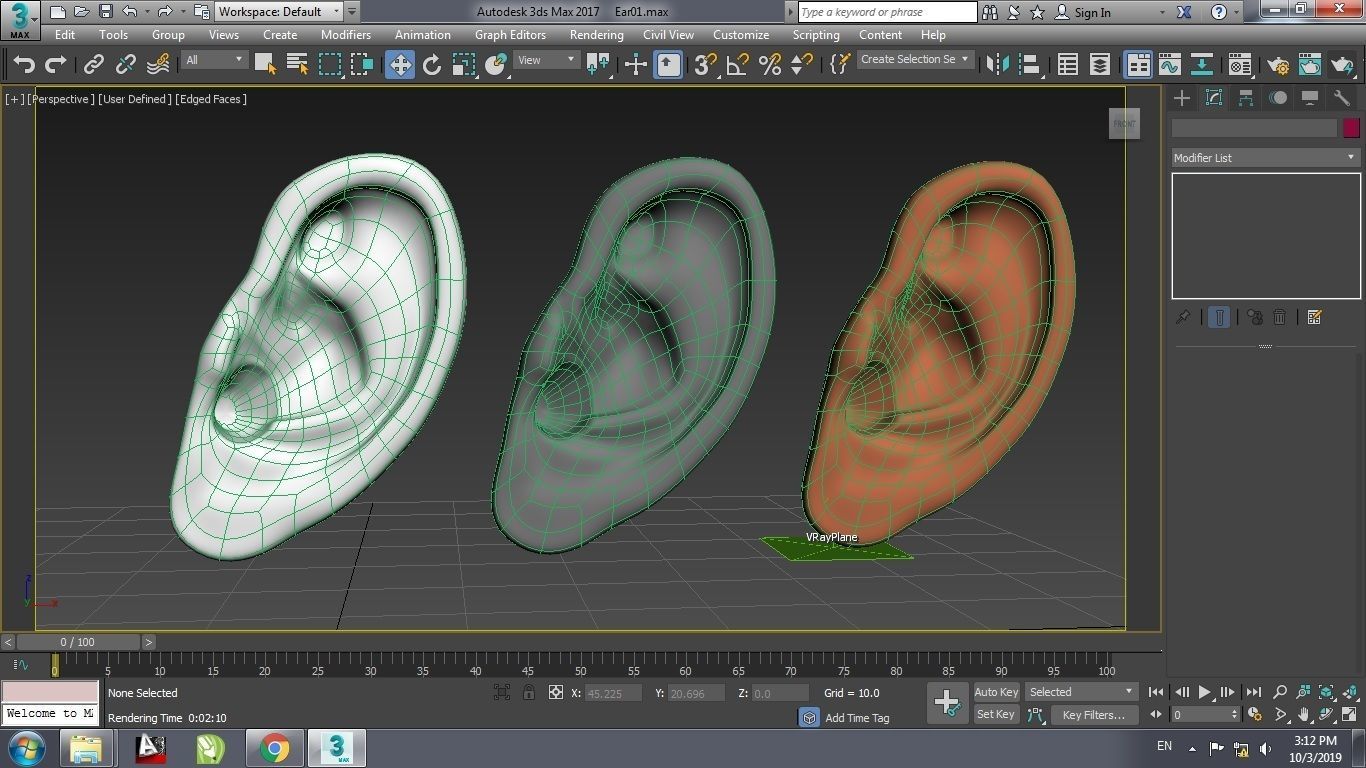Activate the Select Object tool

click(x=265, y=65)
